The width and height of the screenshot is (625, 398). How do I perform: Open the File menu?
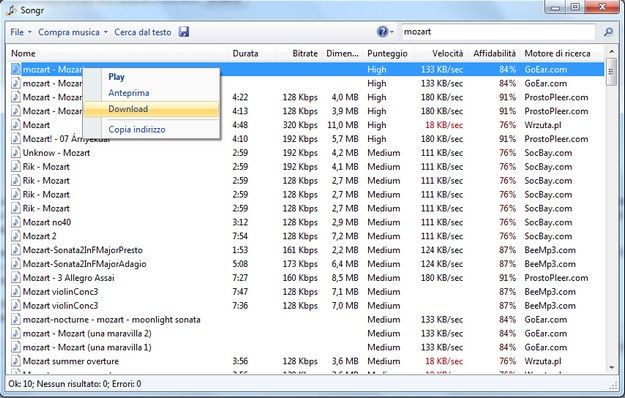tap(17, 32)
